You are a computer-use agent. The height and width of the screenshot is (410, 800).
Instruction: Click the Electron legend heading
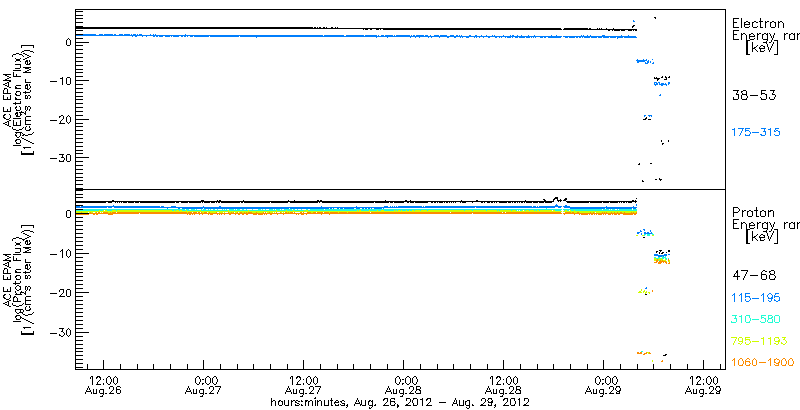click(758, 23)
